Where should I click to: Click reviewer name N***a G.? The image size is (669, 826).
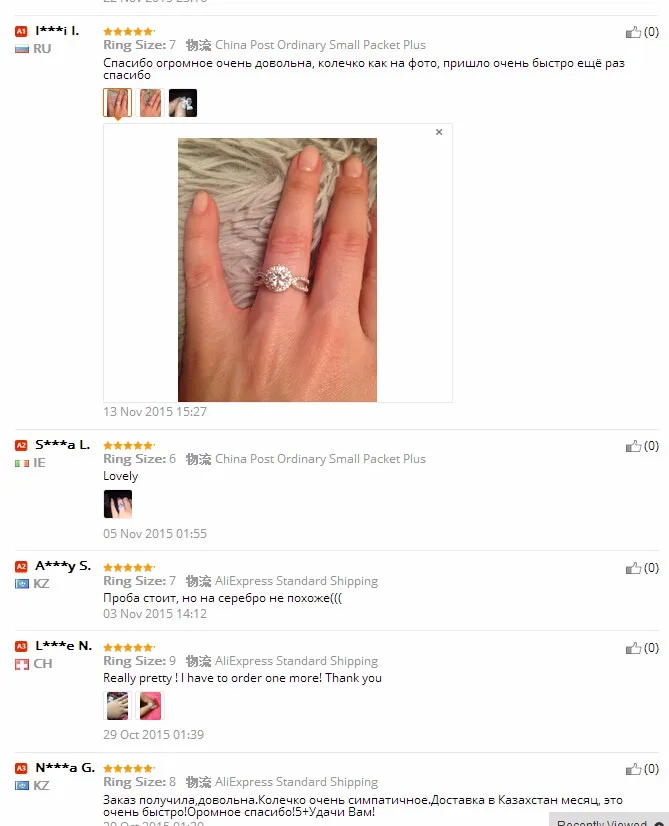(x=65, y=768)
